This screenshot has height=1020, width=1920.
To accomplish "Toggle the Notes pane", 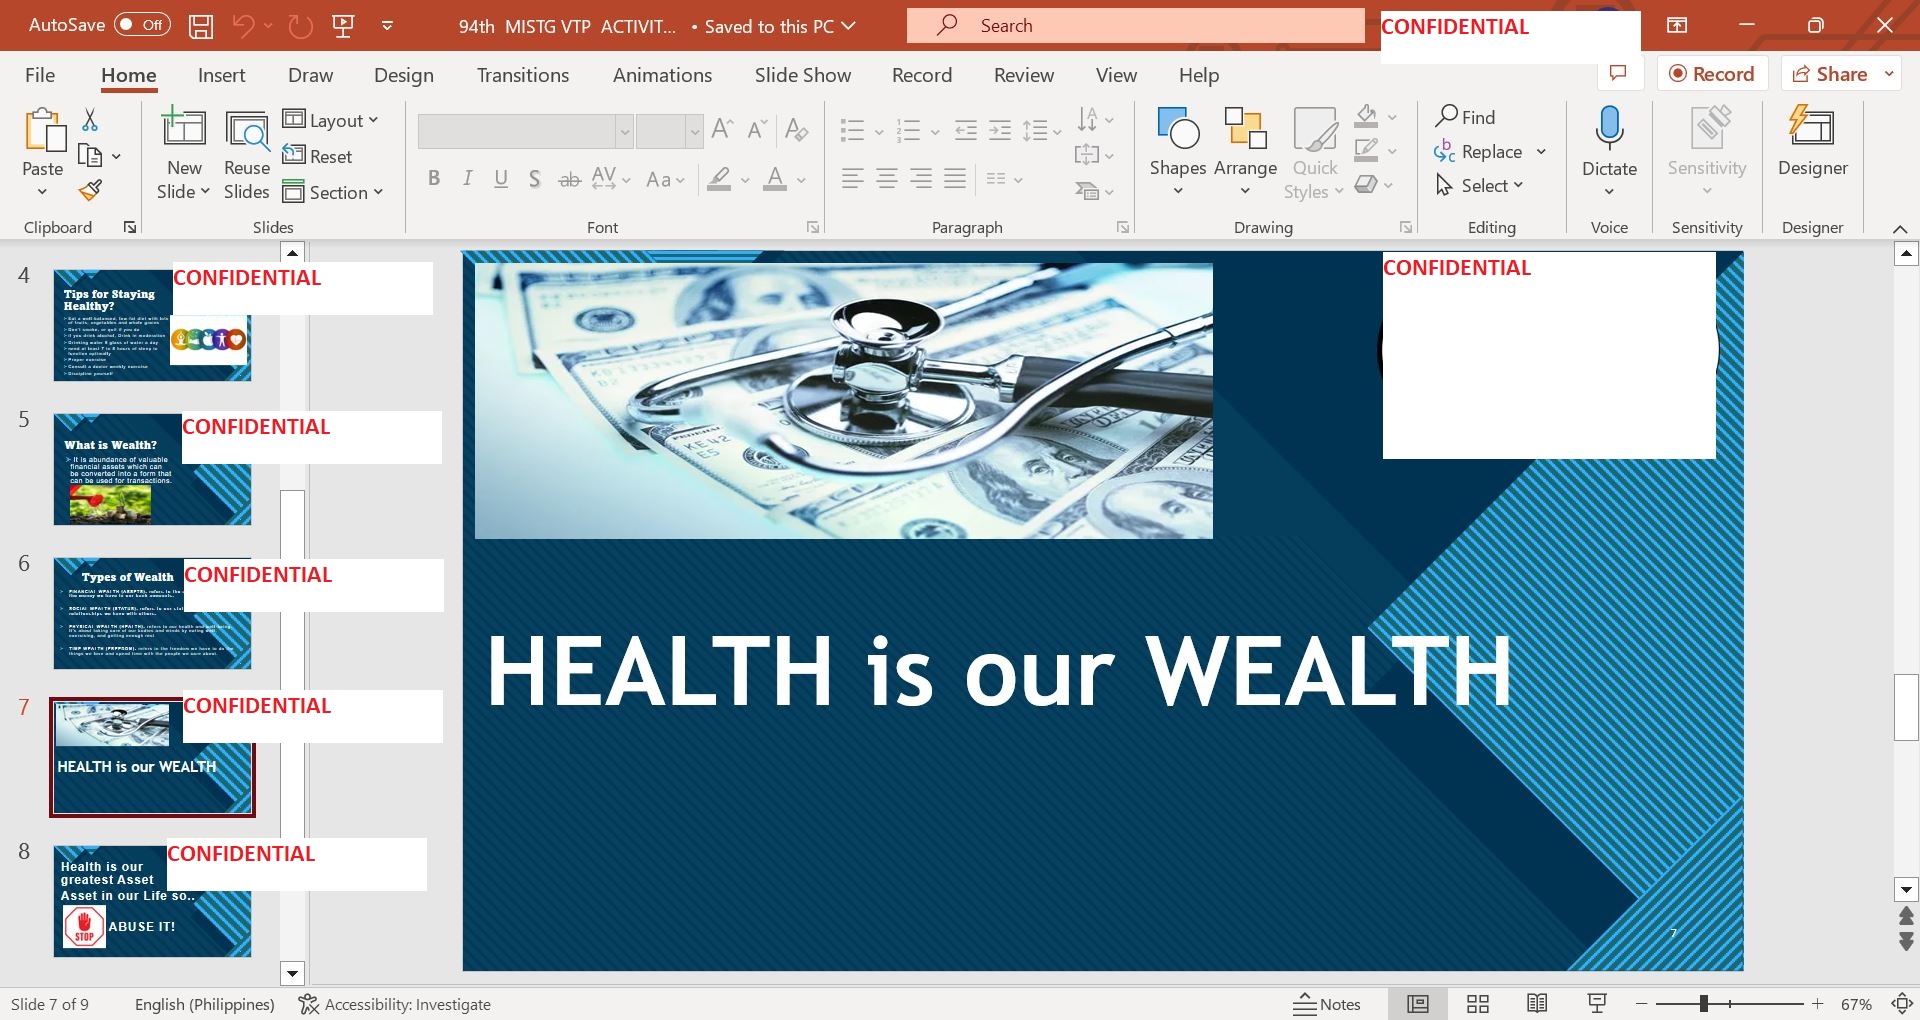I will pos(1327,1004).
